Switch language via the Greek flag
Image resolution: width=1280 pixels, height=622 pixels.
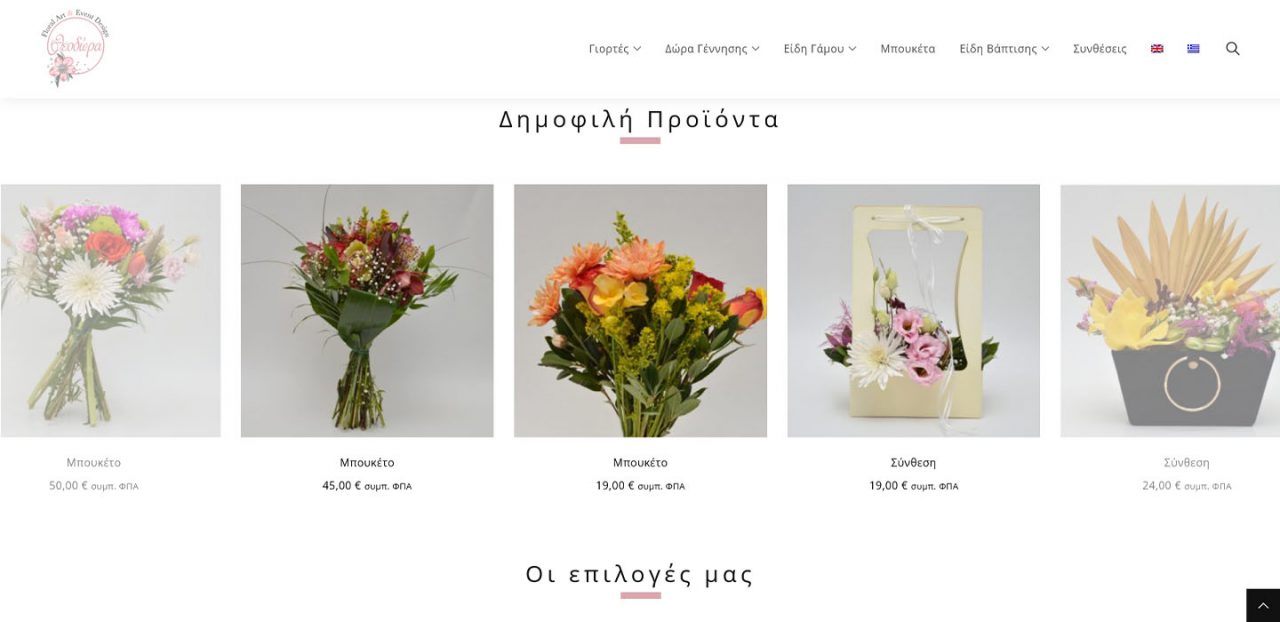point(1193,48)
